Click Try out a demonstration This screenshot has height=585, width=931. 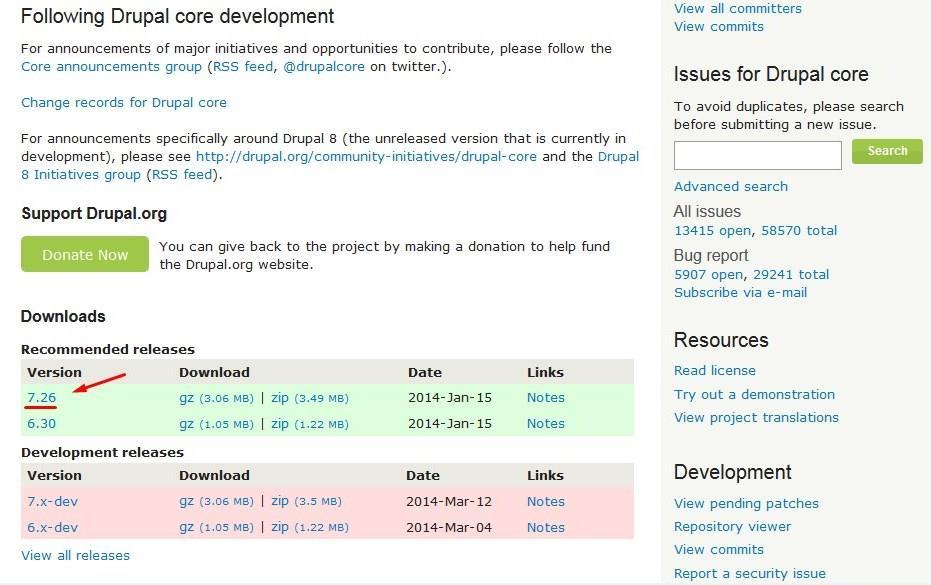pyautogui.click(x=755, y=394)
